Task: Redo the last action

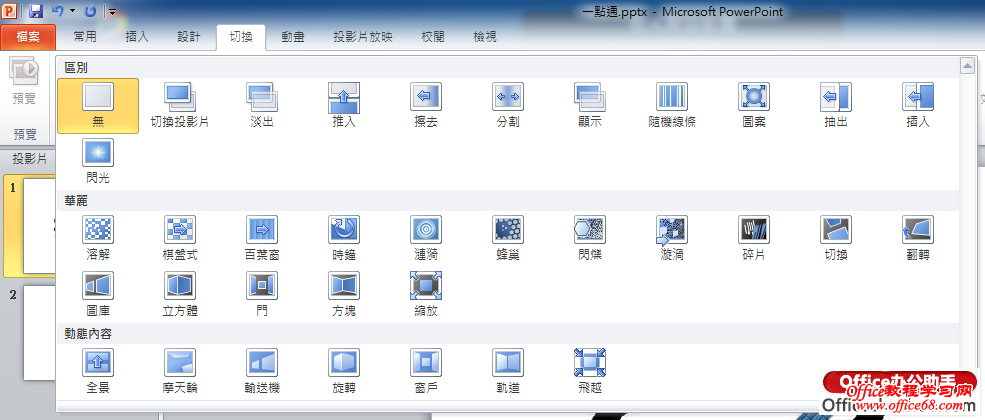Action: [x=90, y=11]
